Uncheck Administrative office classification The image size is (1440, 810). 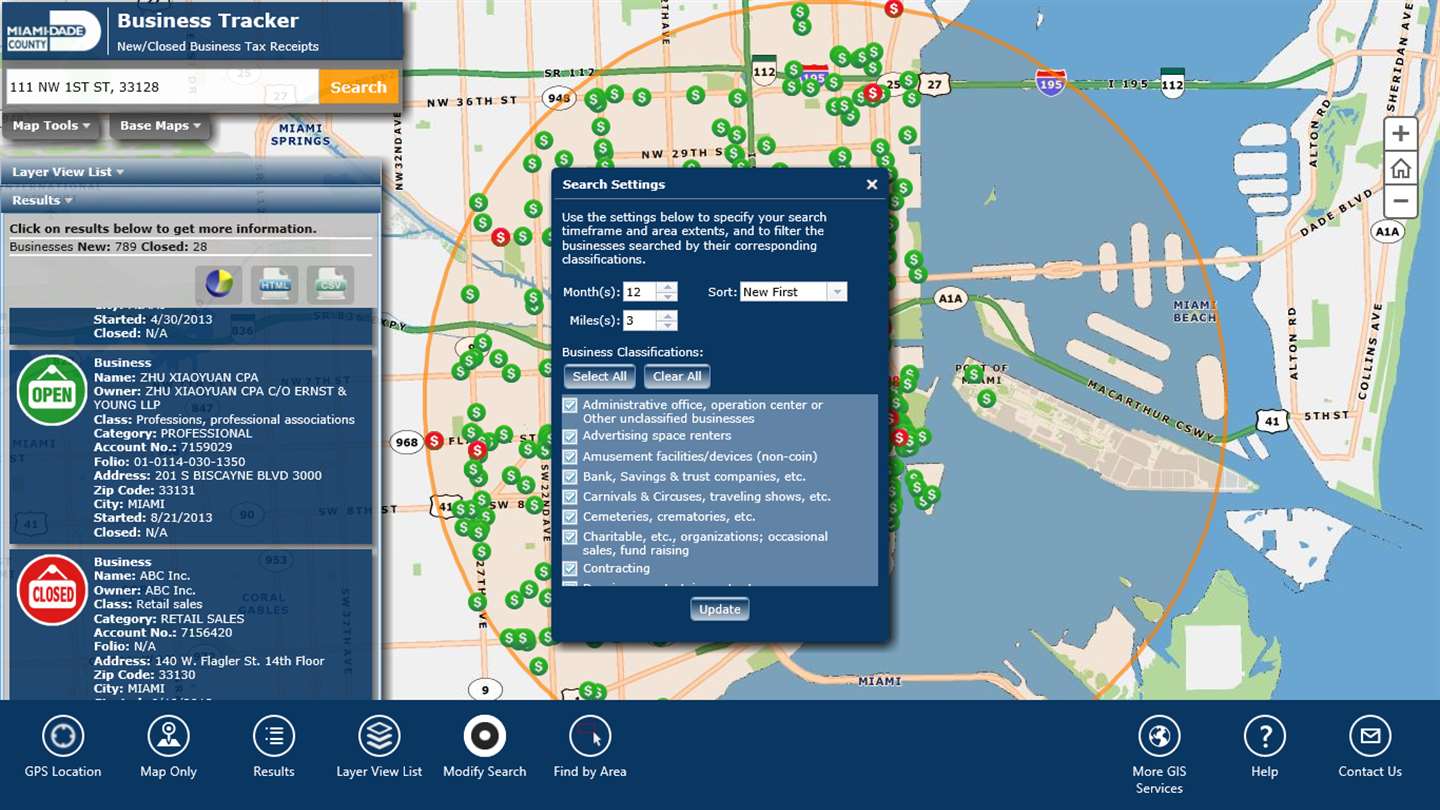click(x=570, y=406)
